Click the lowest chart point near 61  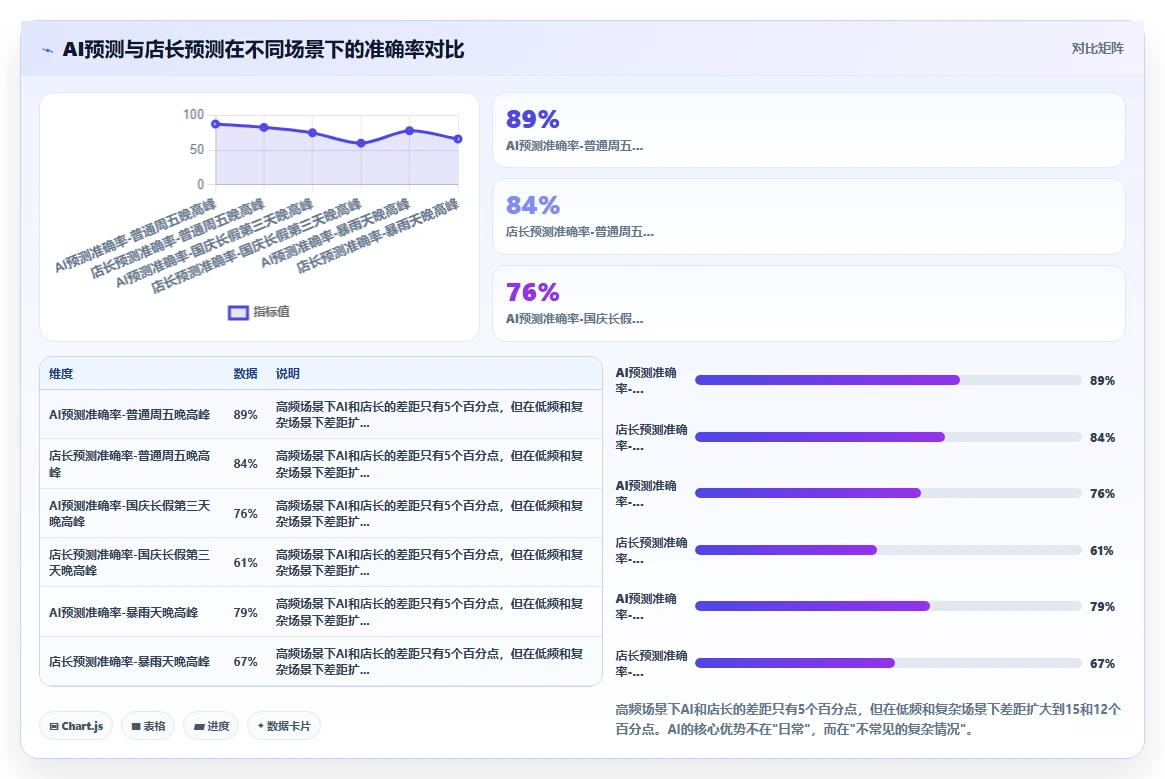pos(361,143)
